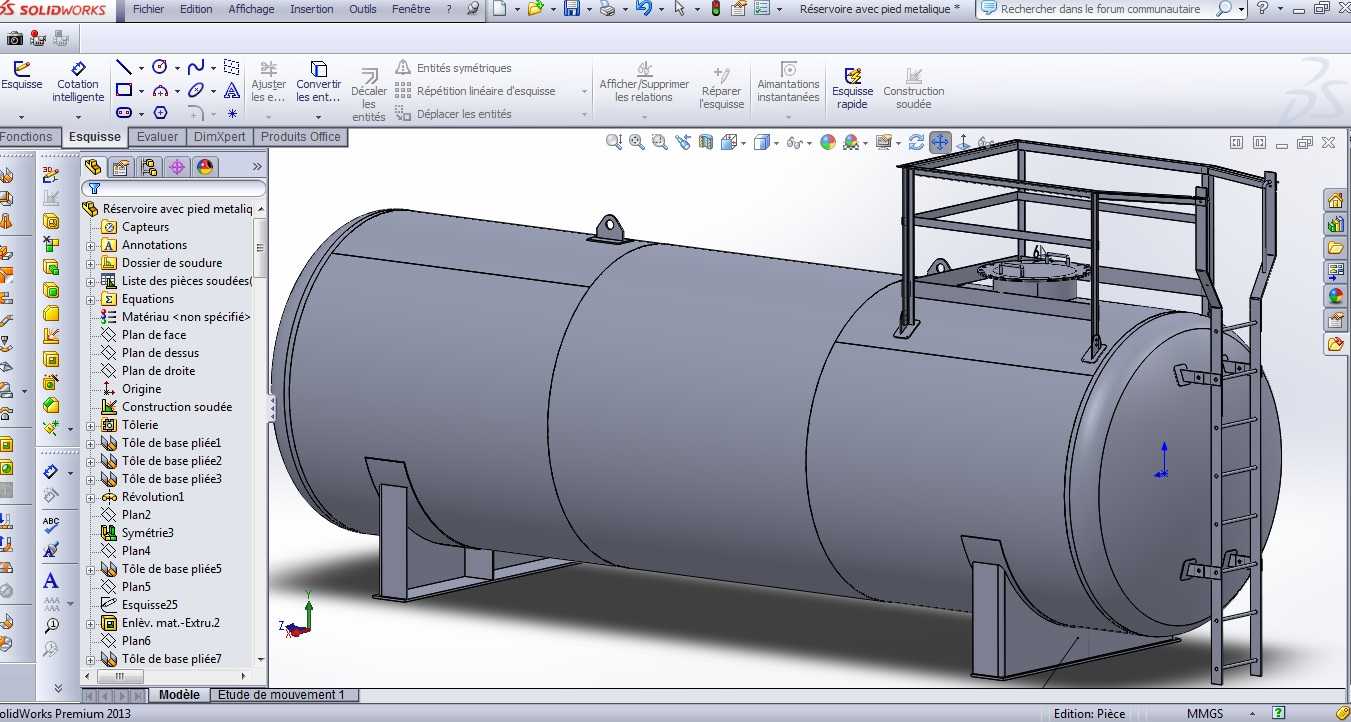The height and width of the screenshot is (722, 1351).
Task: Select the Spline sketch tool
Action: tap(196, 67)
